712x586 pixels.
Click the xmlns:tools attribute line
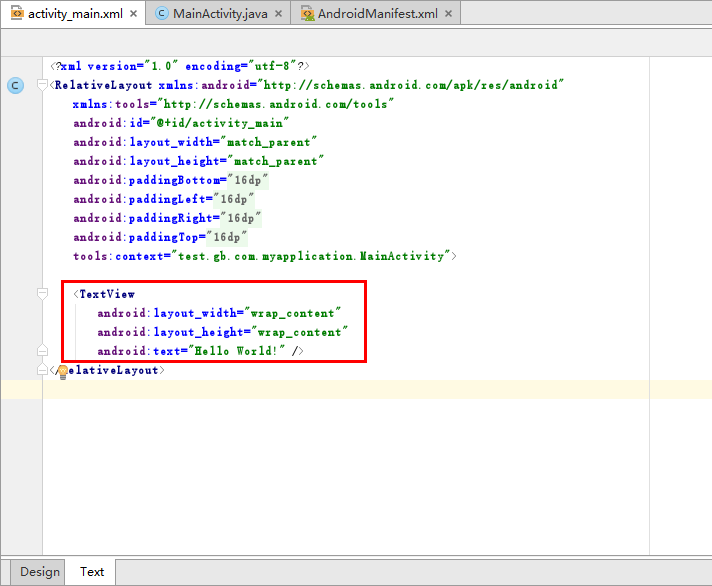[x=233, y=104]
